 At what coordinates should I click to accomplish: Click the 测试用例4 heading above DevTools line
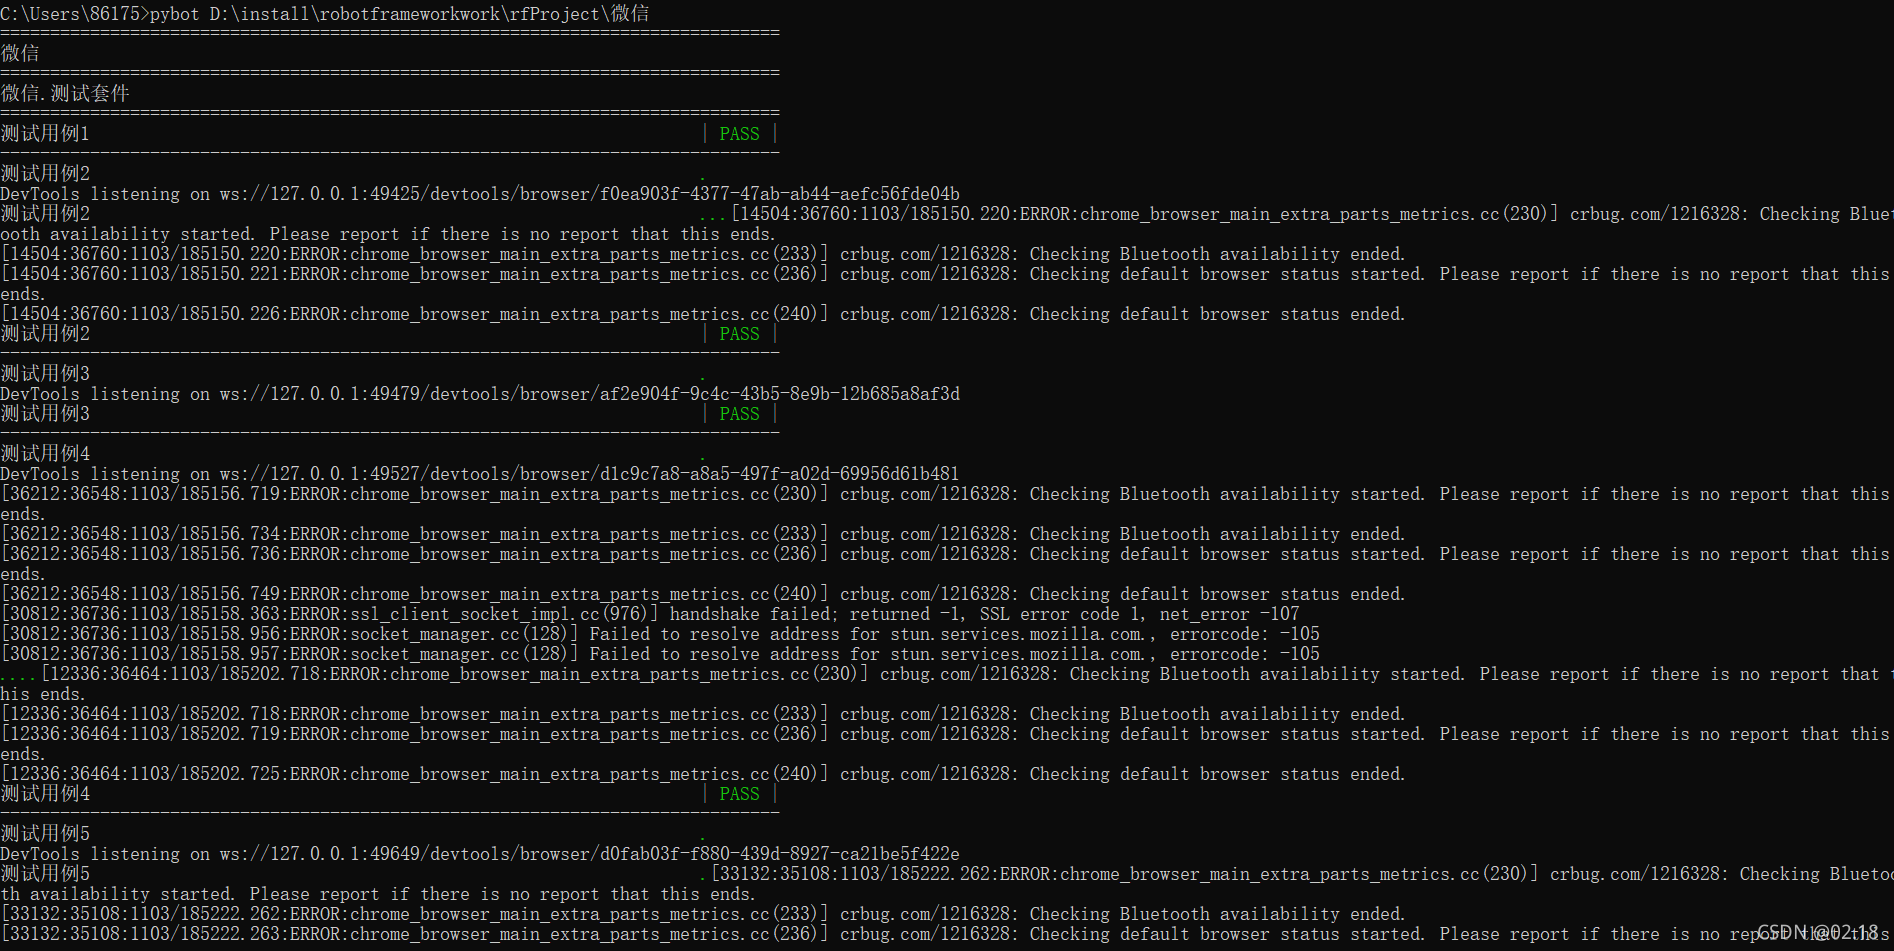tap(45, 453)
